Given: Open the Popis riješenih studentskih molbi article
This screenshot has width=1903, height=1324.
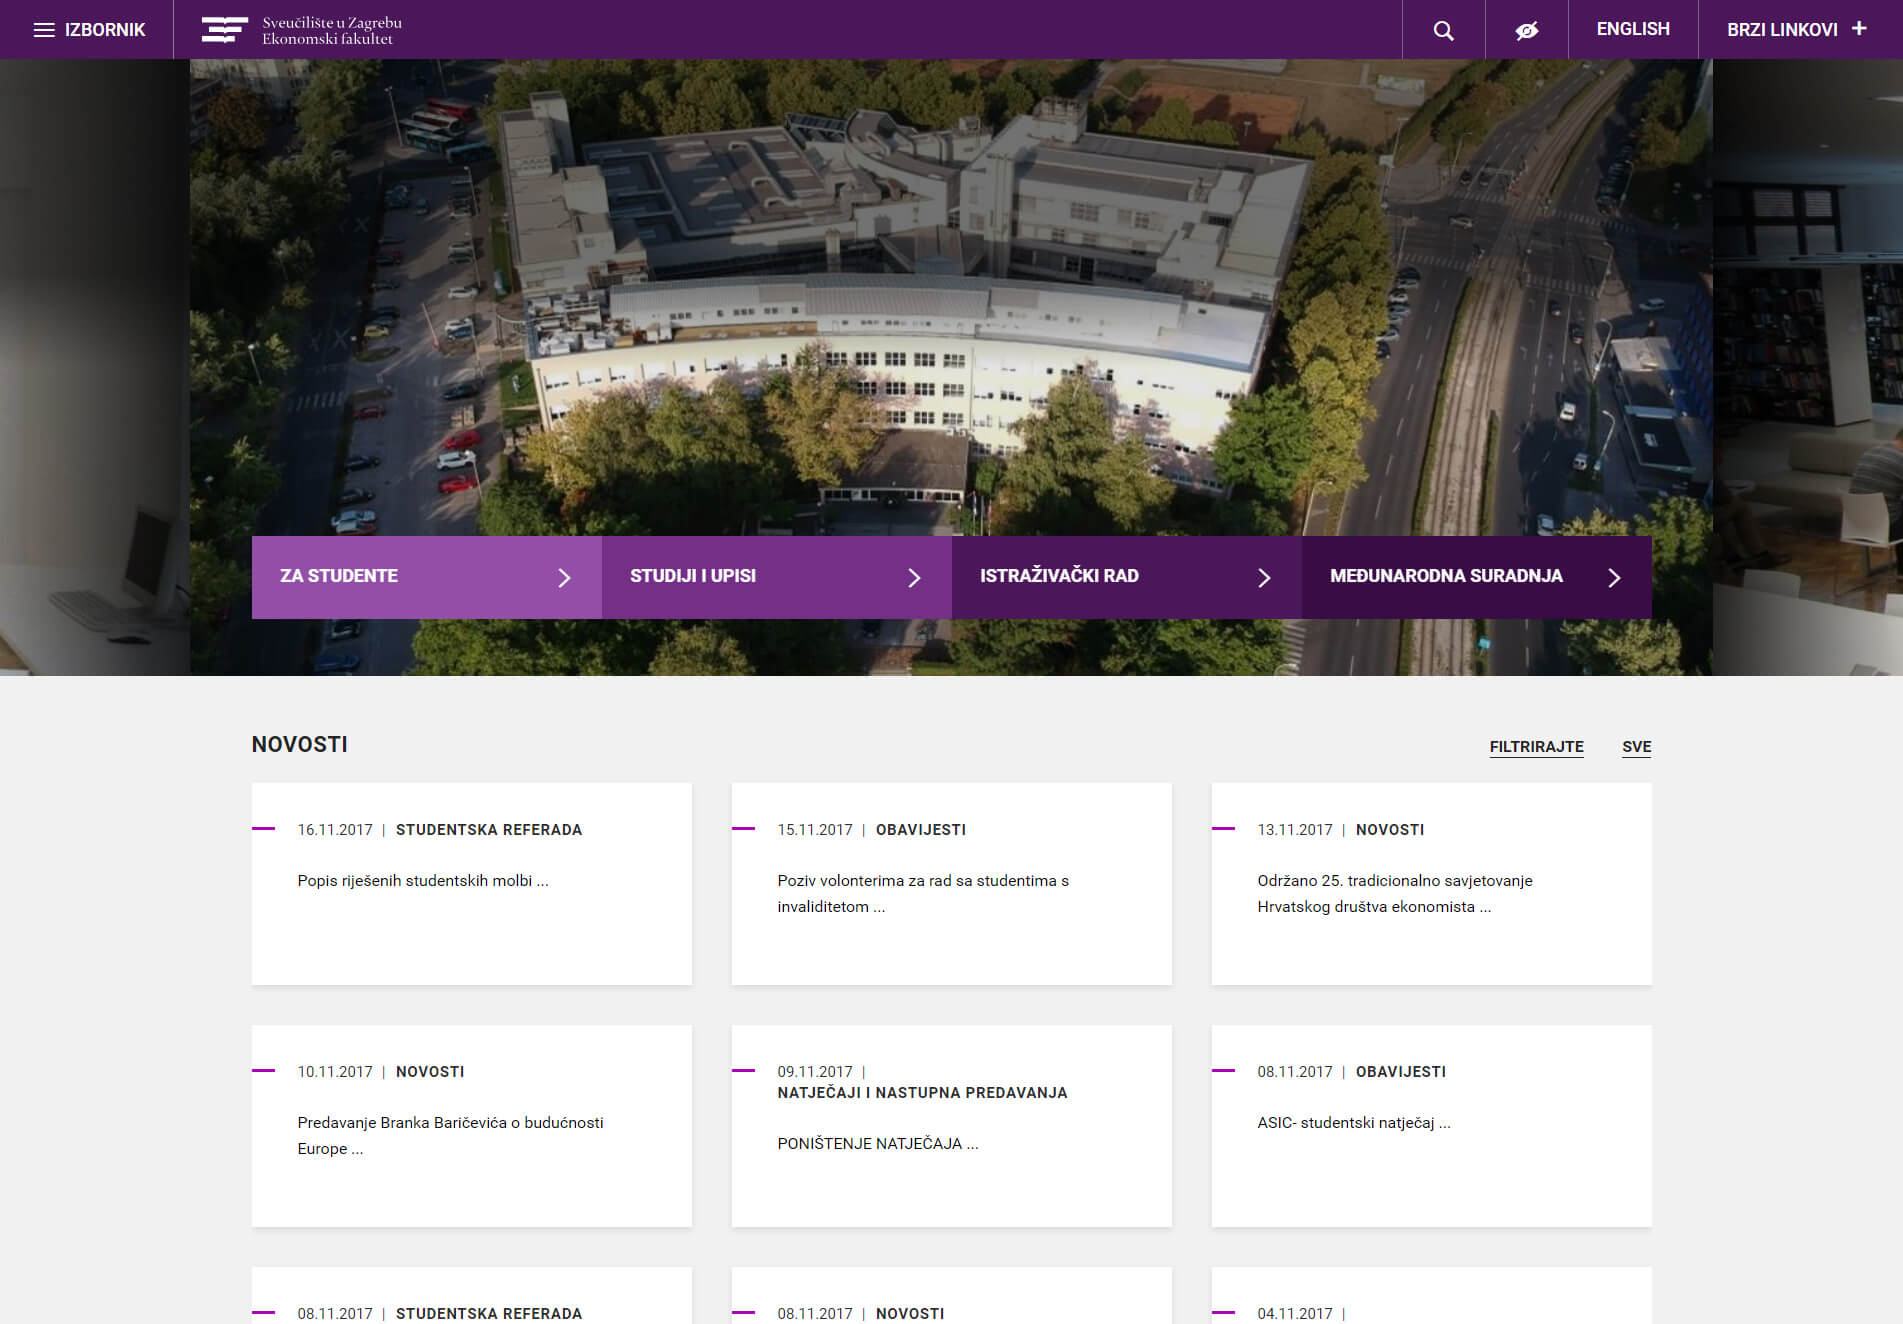Looking at the screenshot, I should pyautogui.click(x=422, y=881).
